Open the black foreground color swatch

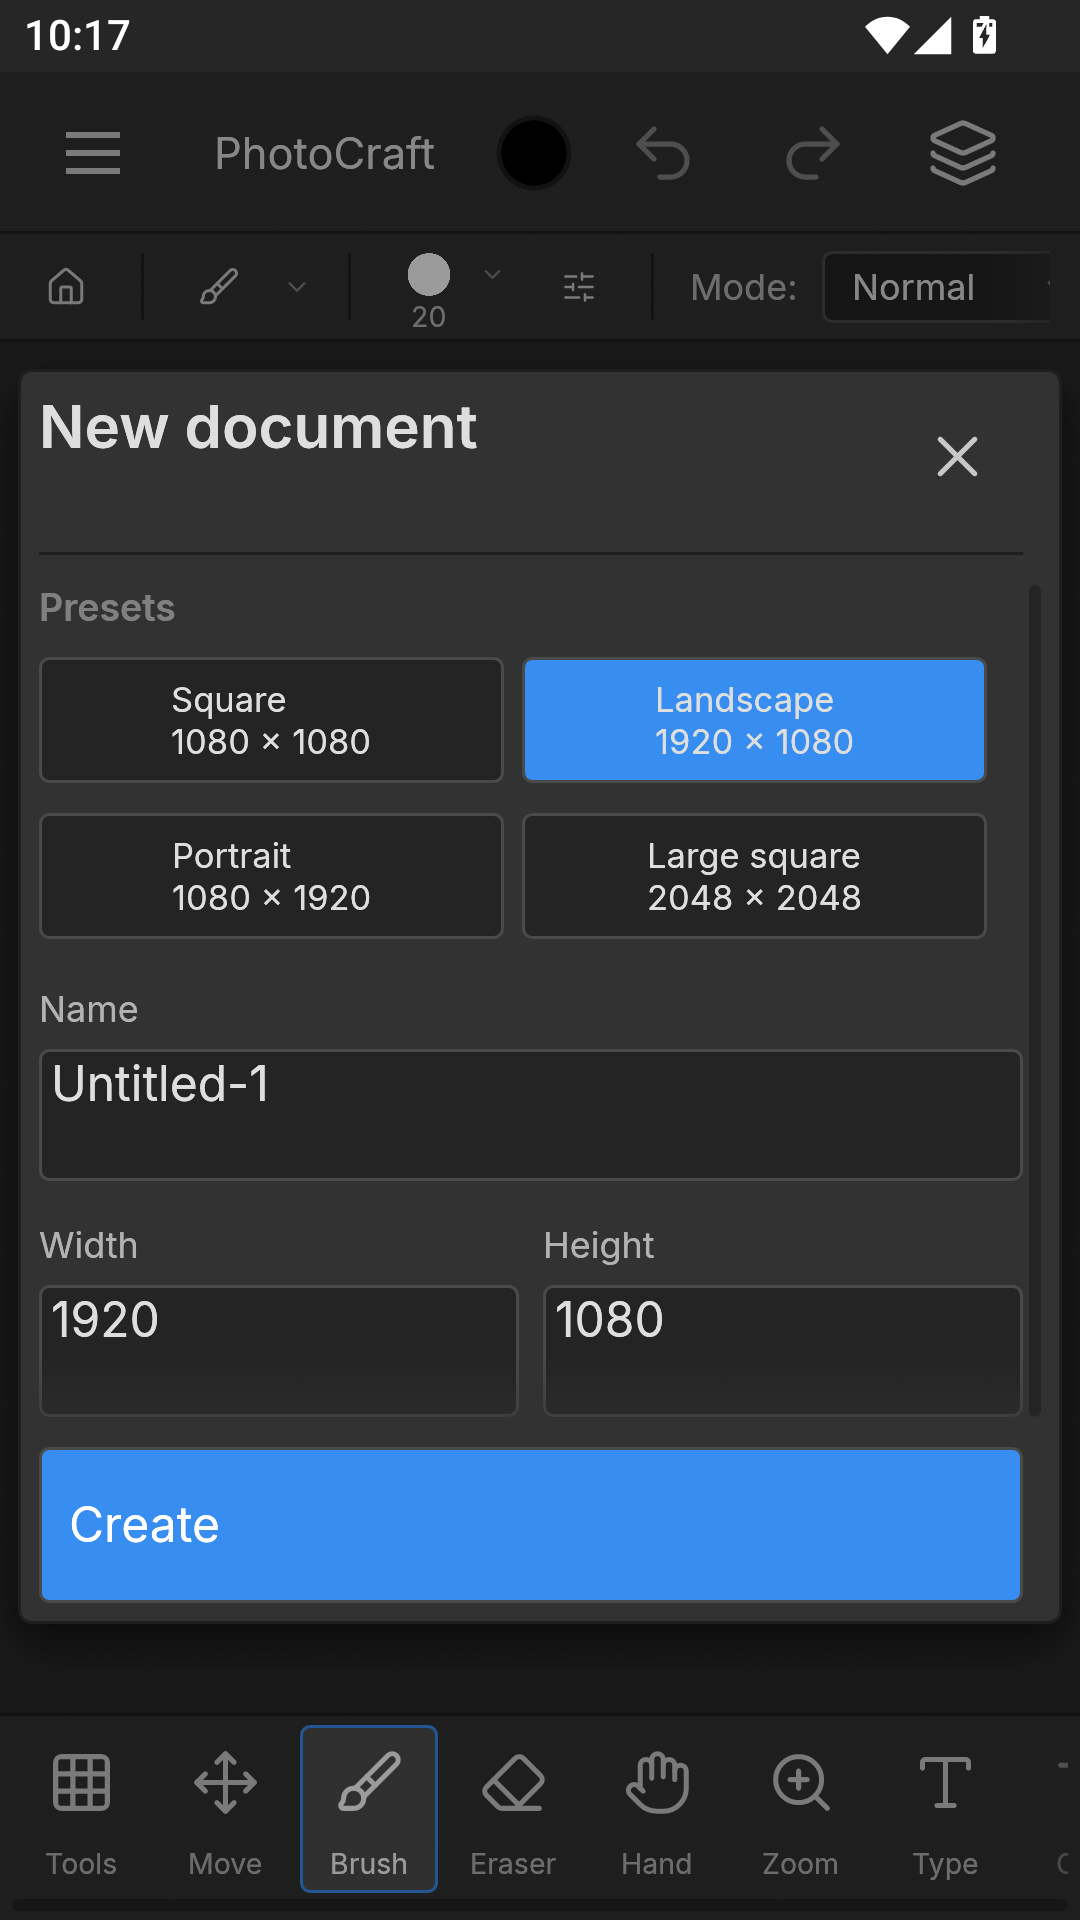pyautogui.click(x=534, y=153)
